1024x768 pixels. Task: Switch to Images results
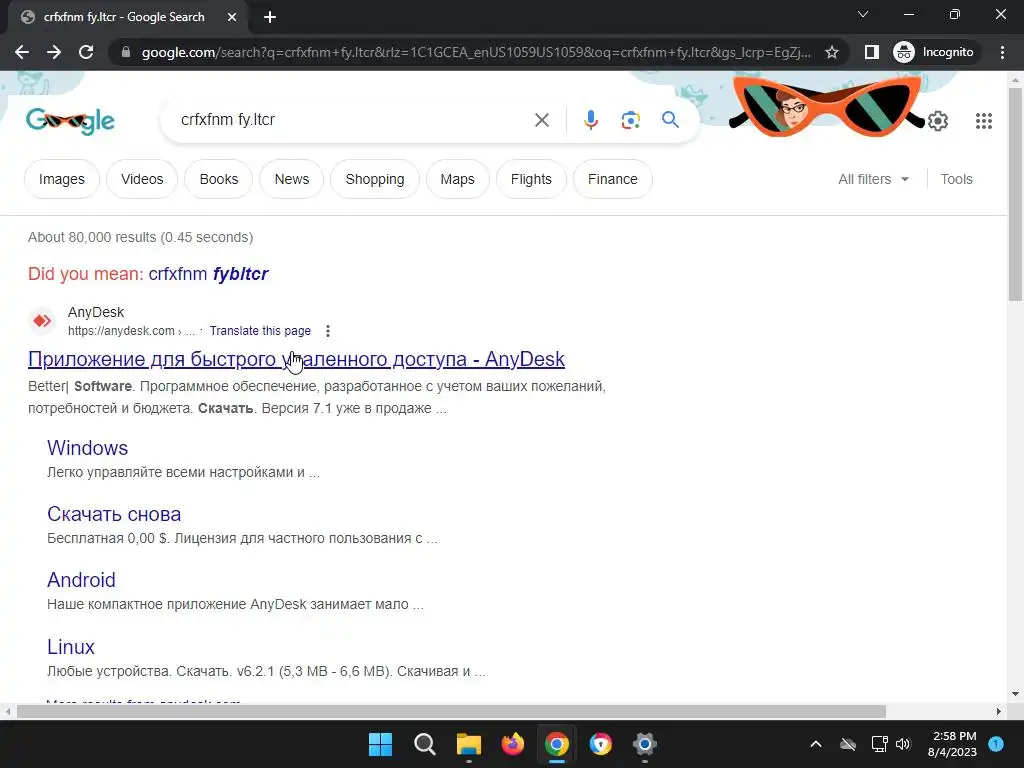61,179
